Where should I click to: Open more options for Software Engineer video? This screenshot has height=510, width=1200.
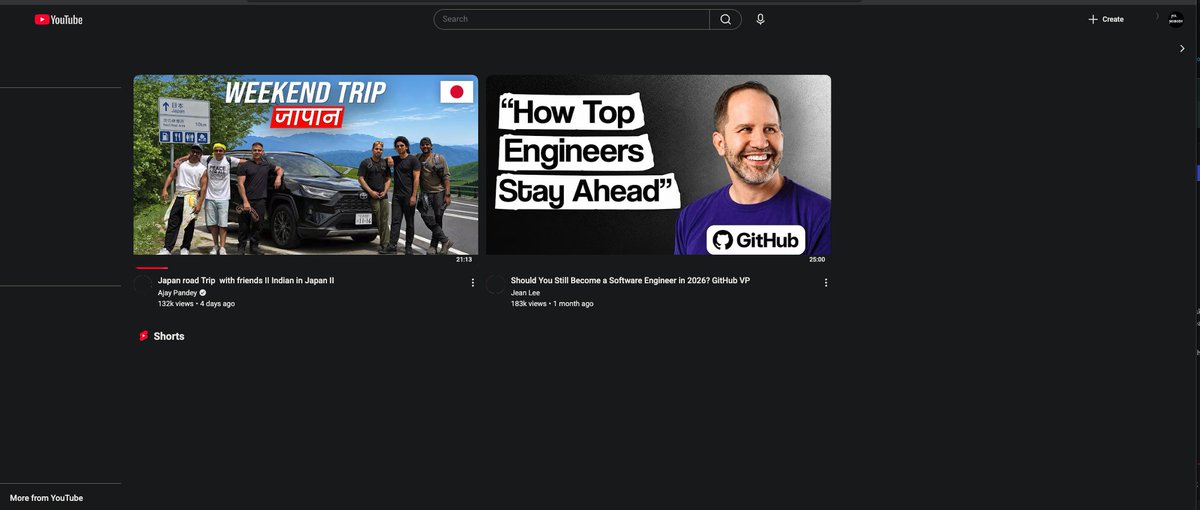click(x=826, y=283)
